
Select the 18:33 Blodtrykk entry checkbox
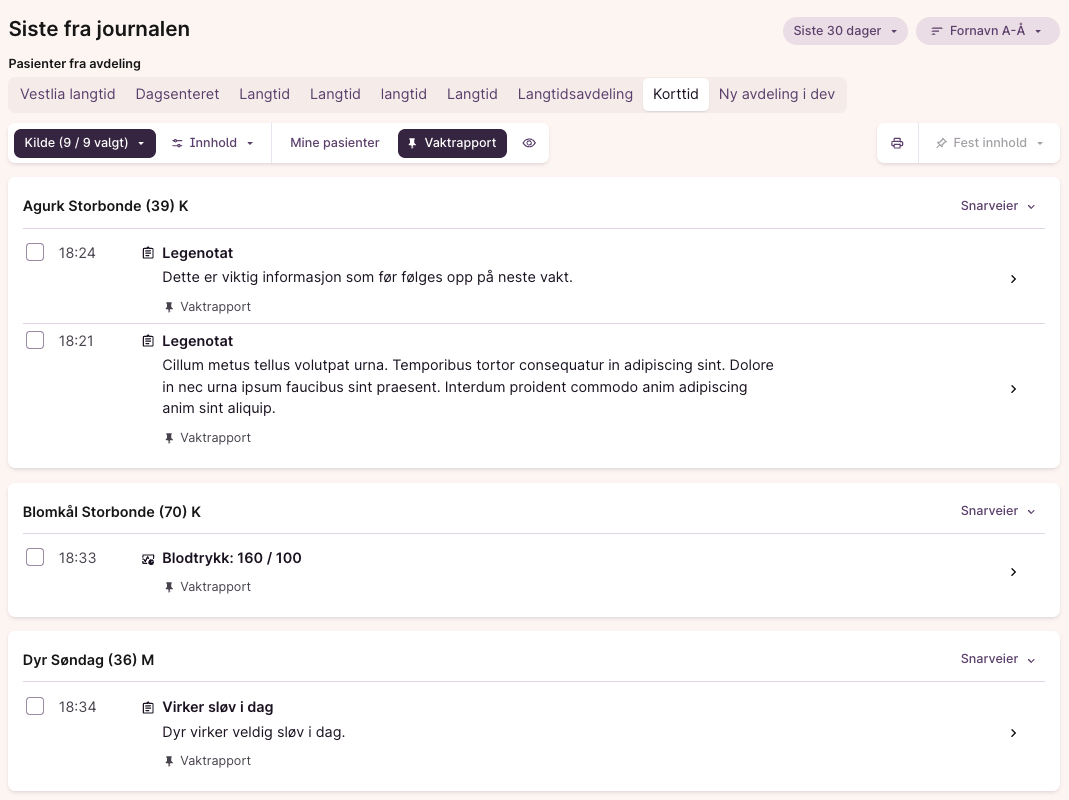(x=35, y=558)
